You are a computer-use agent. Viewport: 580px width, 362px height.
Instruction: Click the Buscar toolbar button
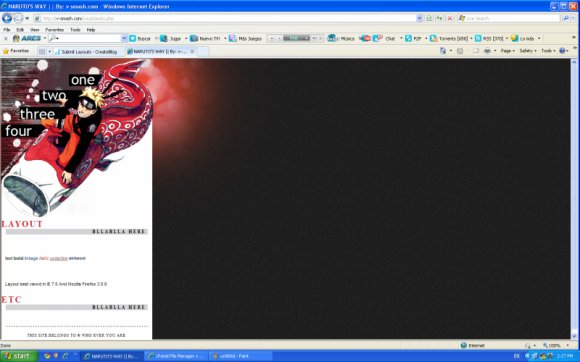coord(140,38)
